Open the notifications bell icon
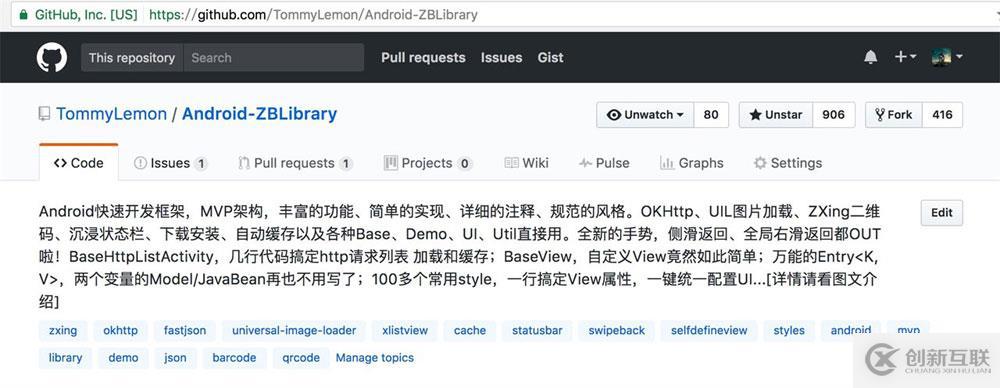This screenshot has width=1000, height=388. point(871,57)
